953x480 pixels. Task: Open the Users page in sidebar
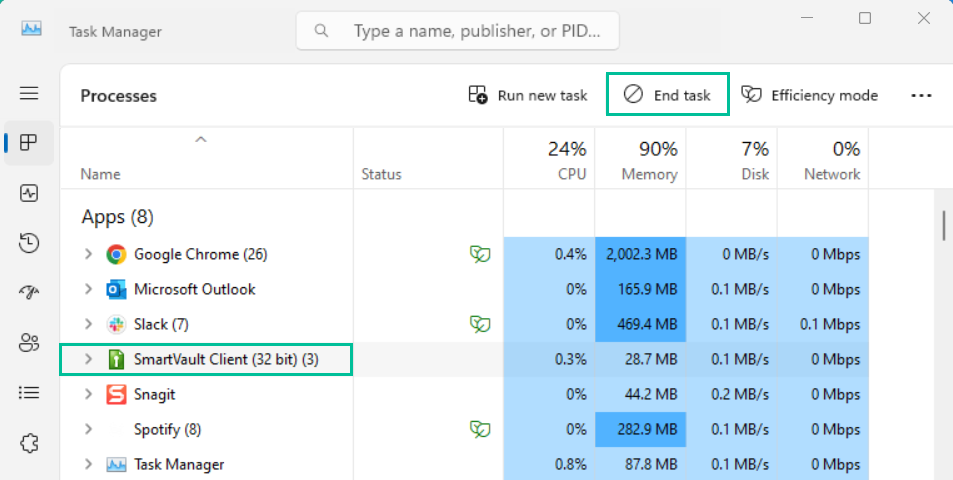point(29,343)
